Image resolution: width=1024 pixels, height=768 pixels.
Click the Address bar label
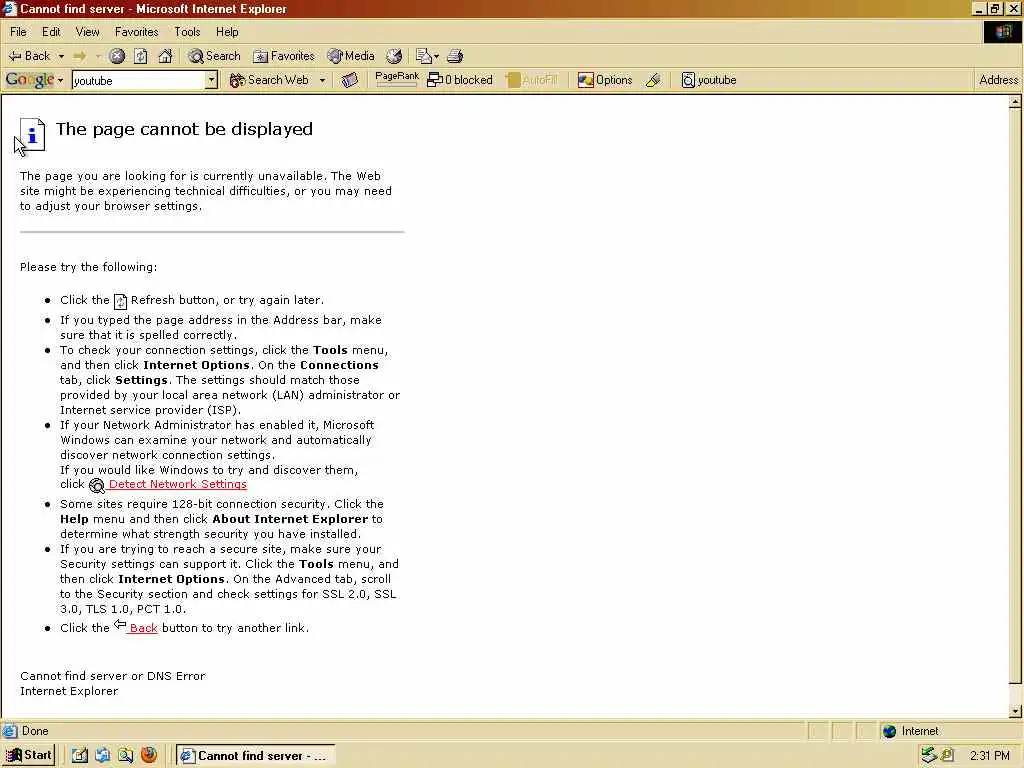999,80
